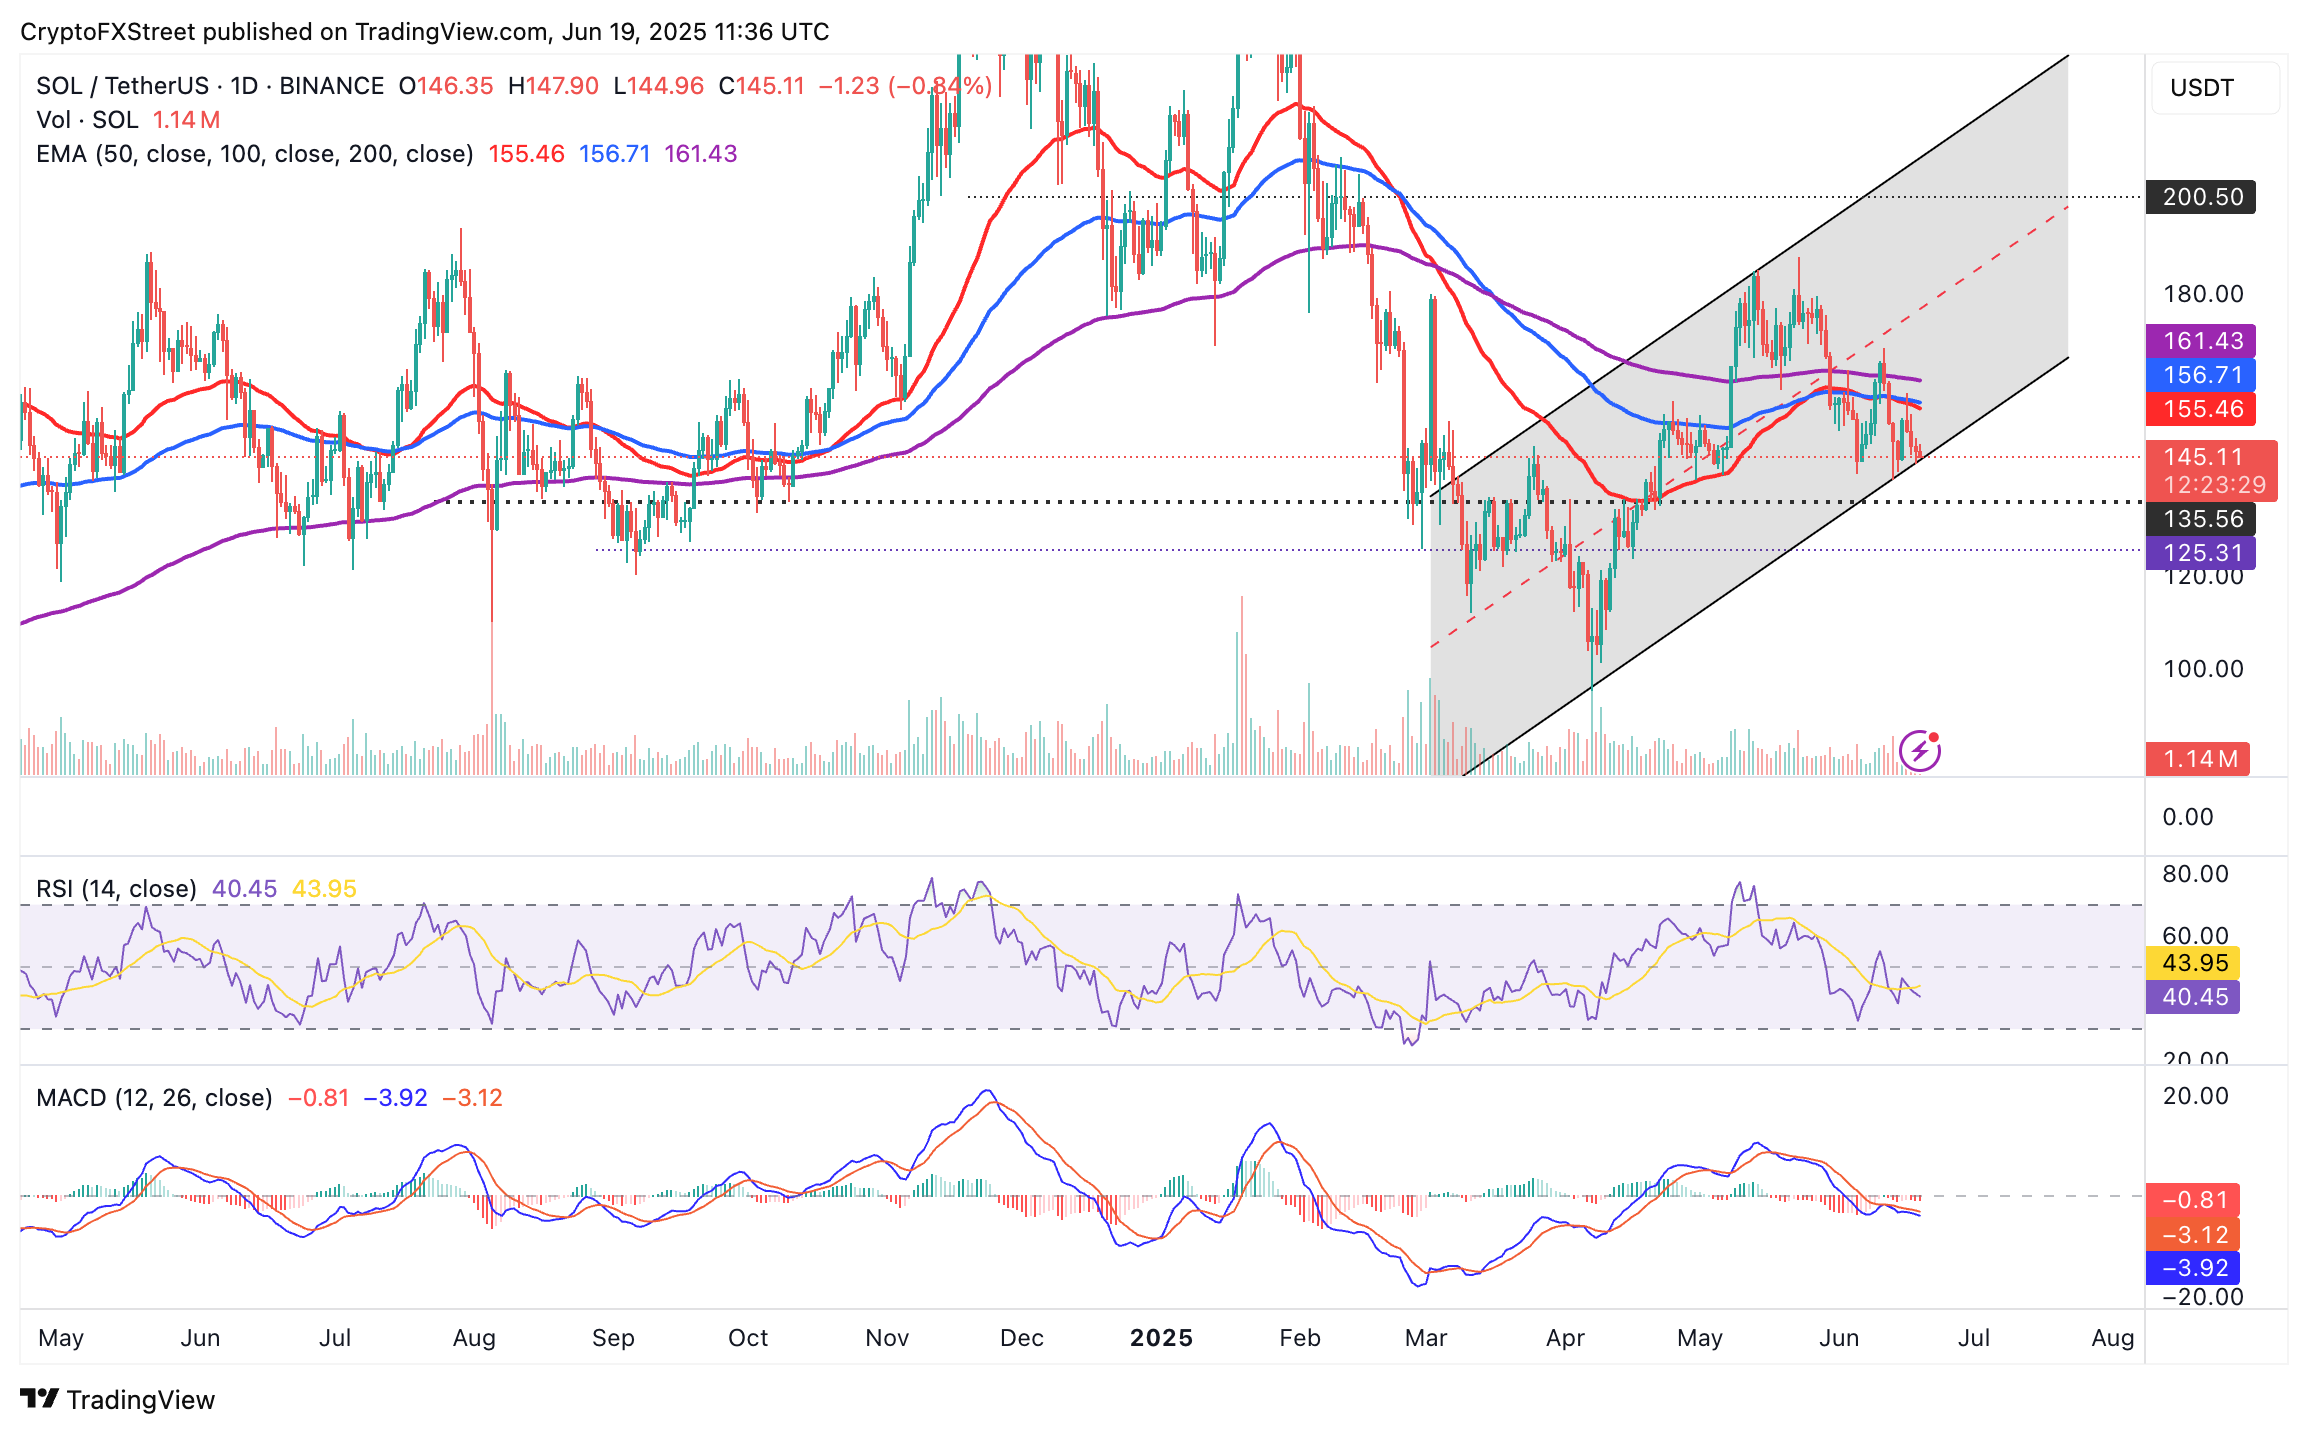The image size is (2308, 1434).
Task: Click the 125.31 purple level label
Action: [2200, 553]
